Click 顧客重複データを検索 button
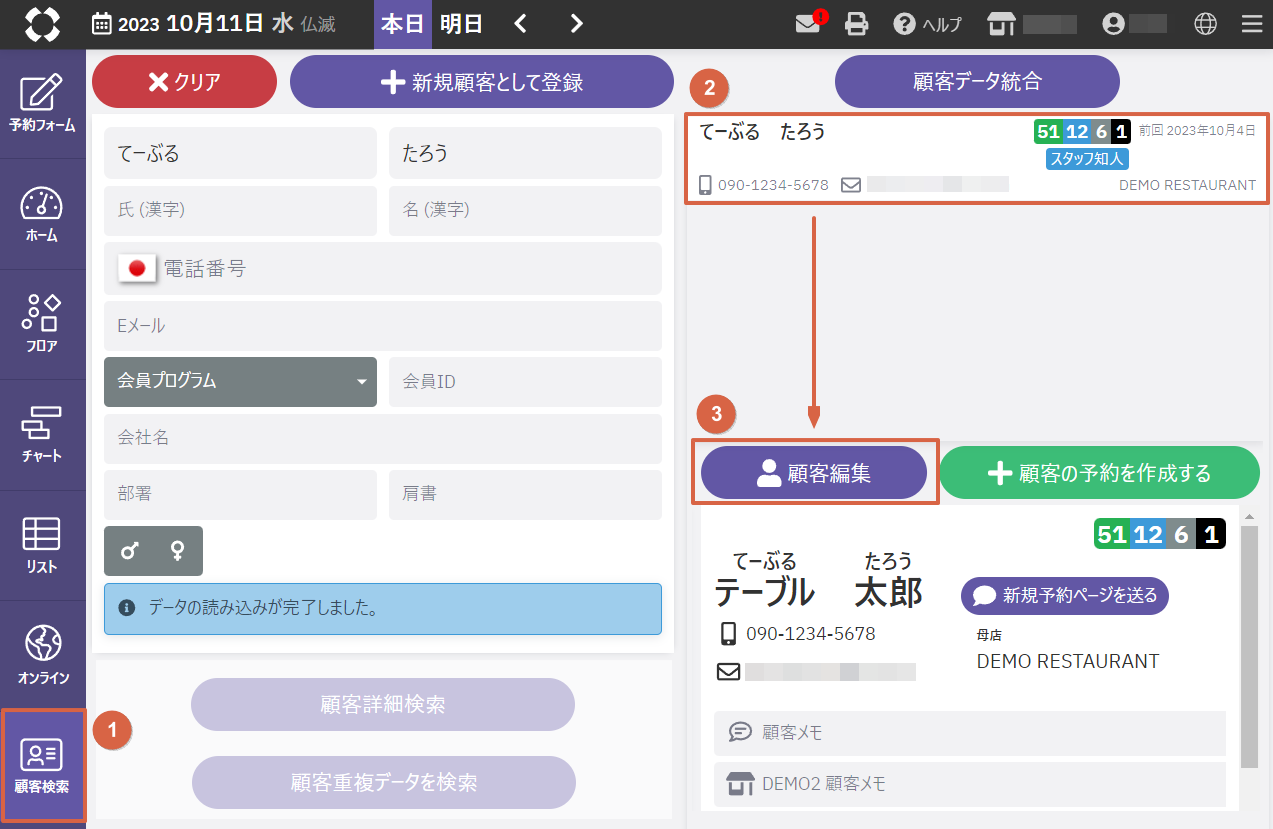Viewport: 1273px width, 829px height. click(384, 782)
